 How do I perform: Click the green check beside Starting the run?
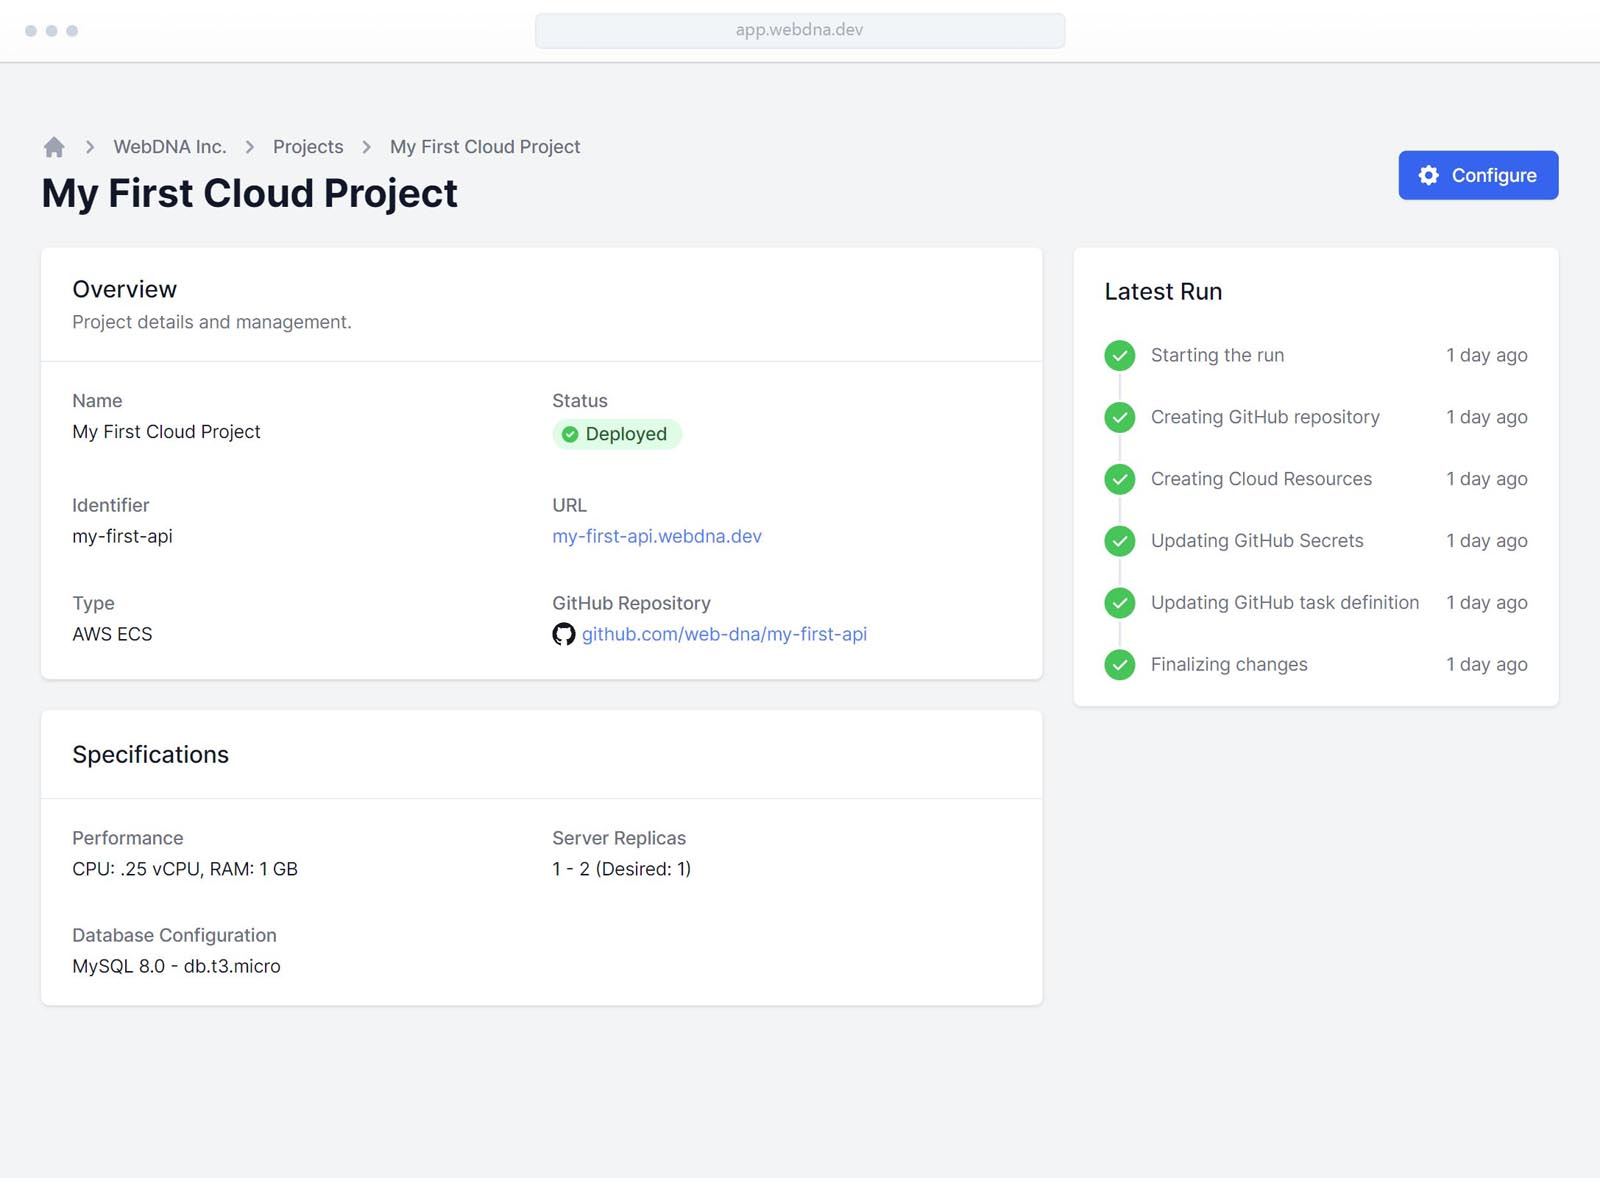tap(1119, 355)
